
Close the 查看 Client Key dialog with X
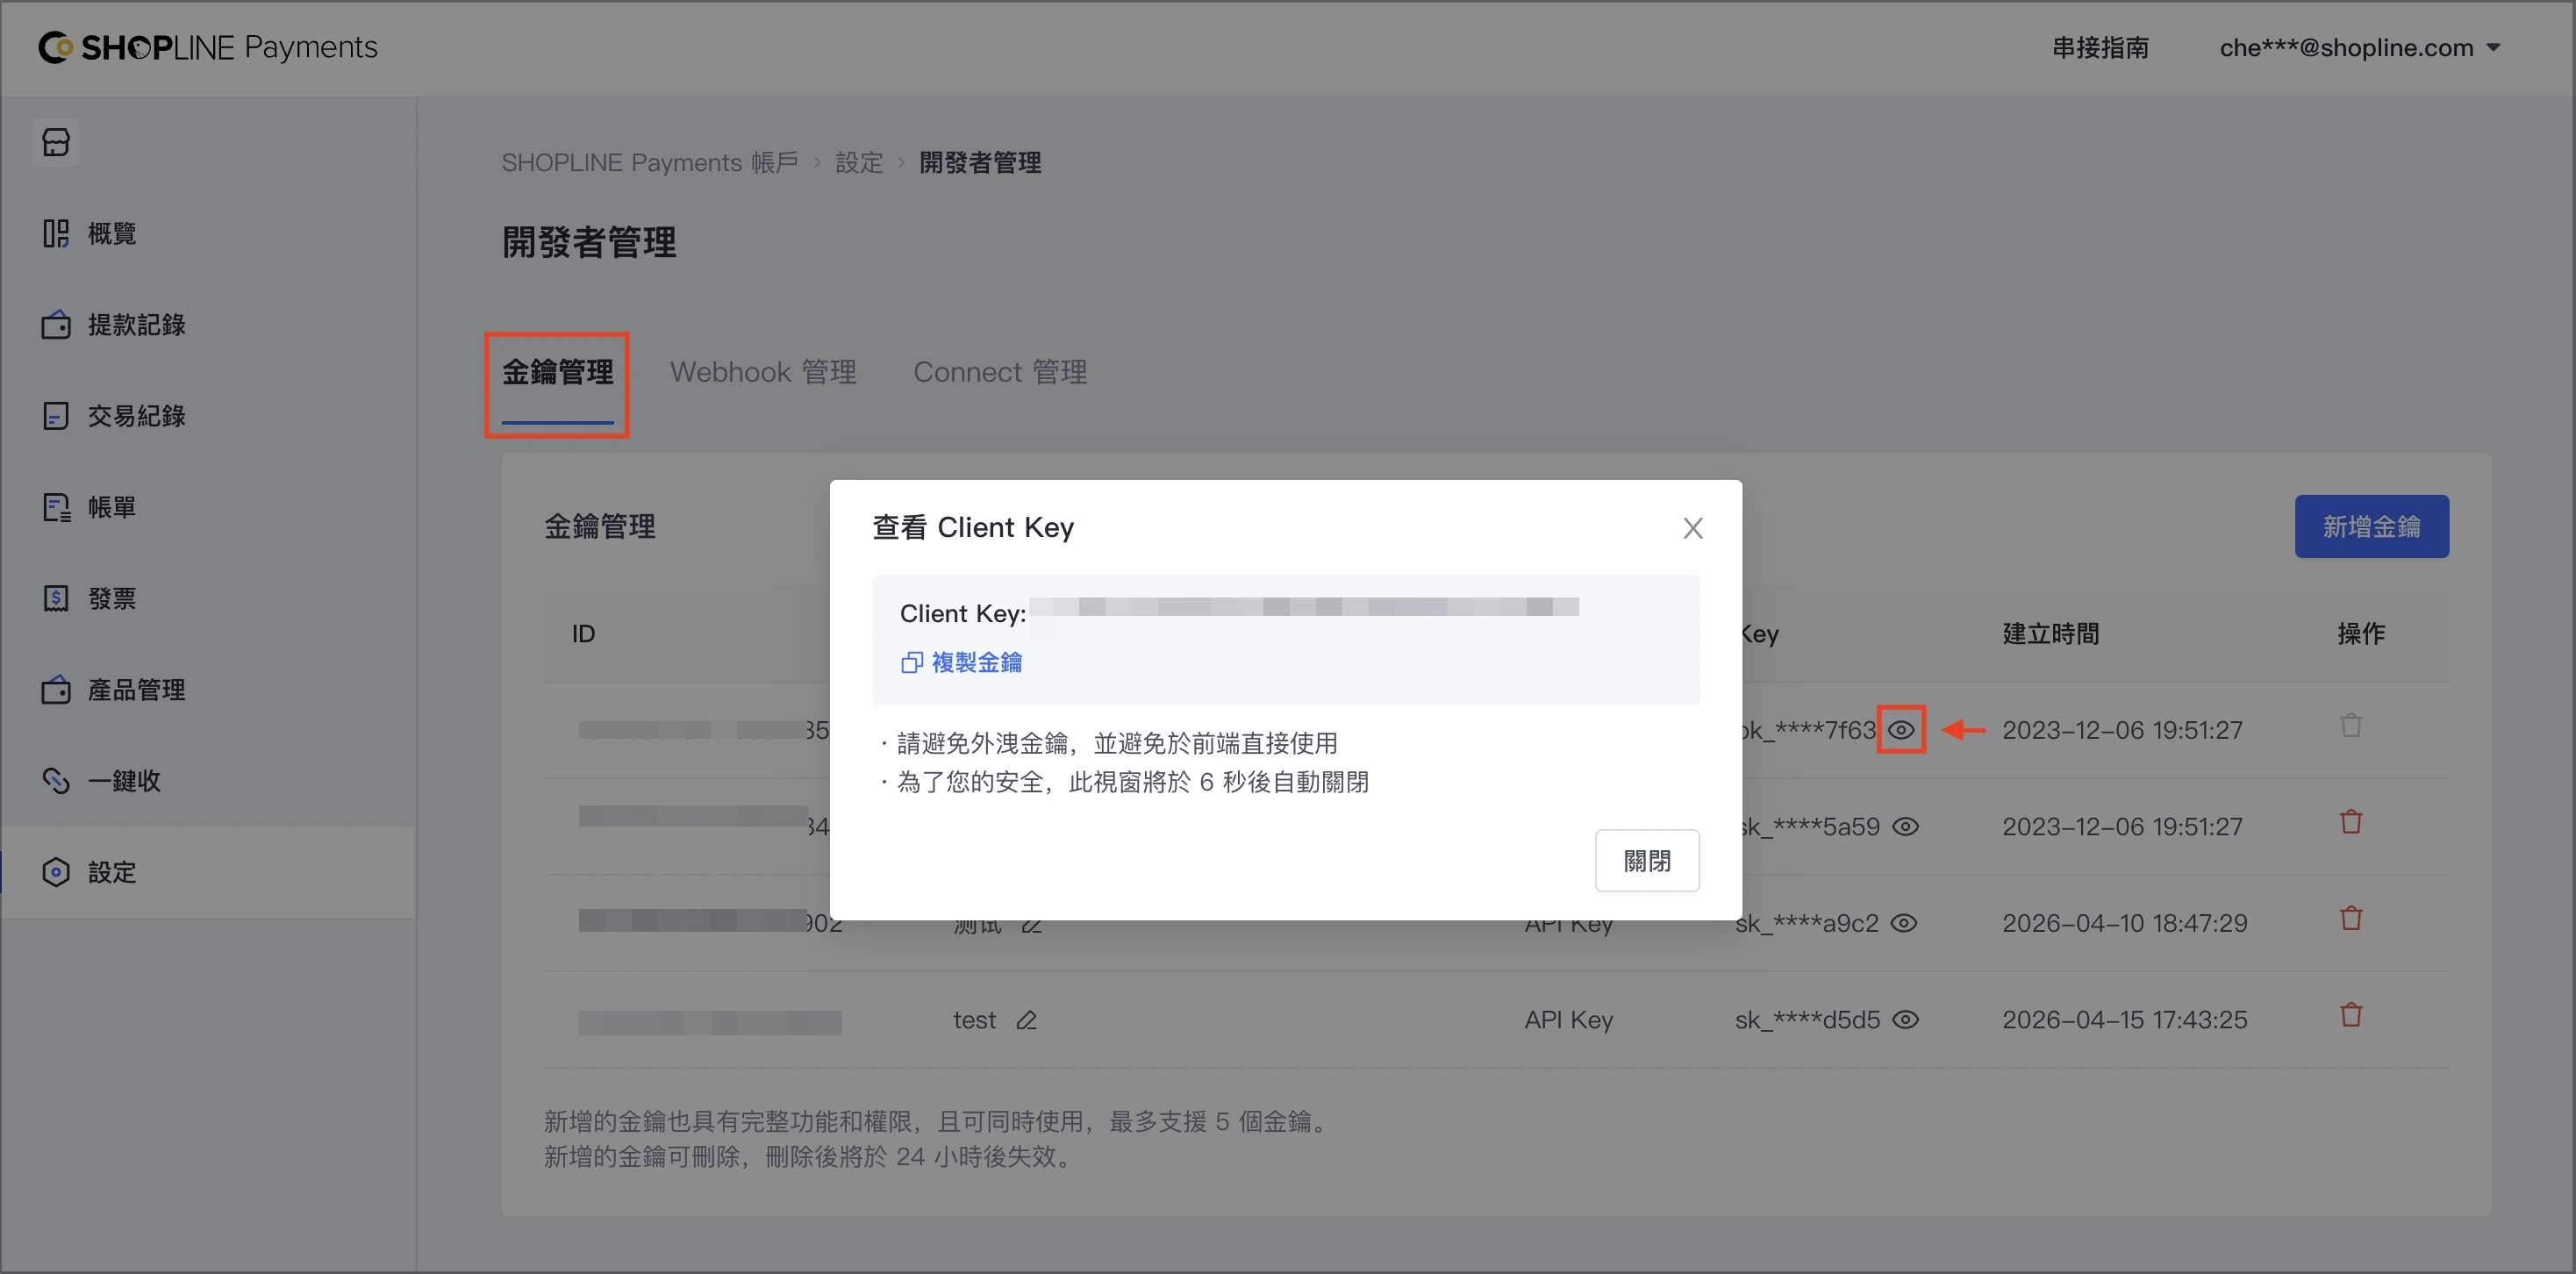click(x=1692, y=528)
